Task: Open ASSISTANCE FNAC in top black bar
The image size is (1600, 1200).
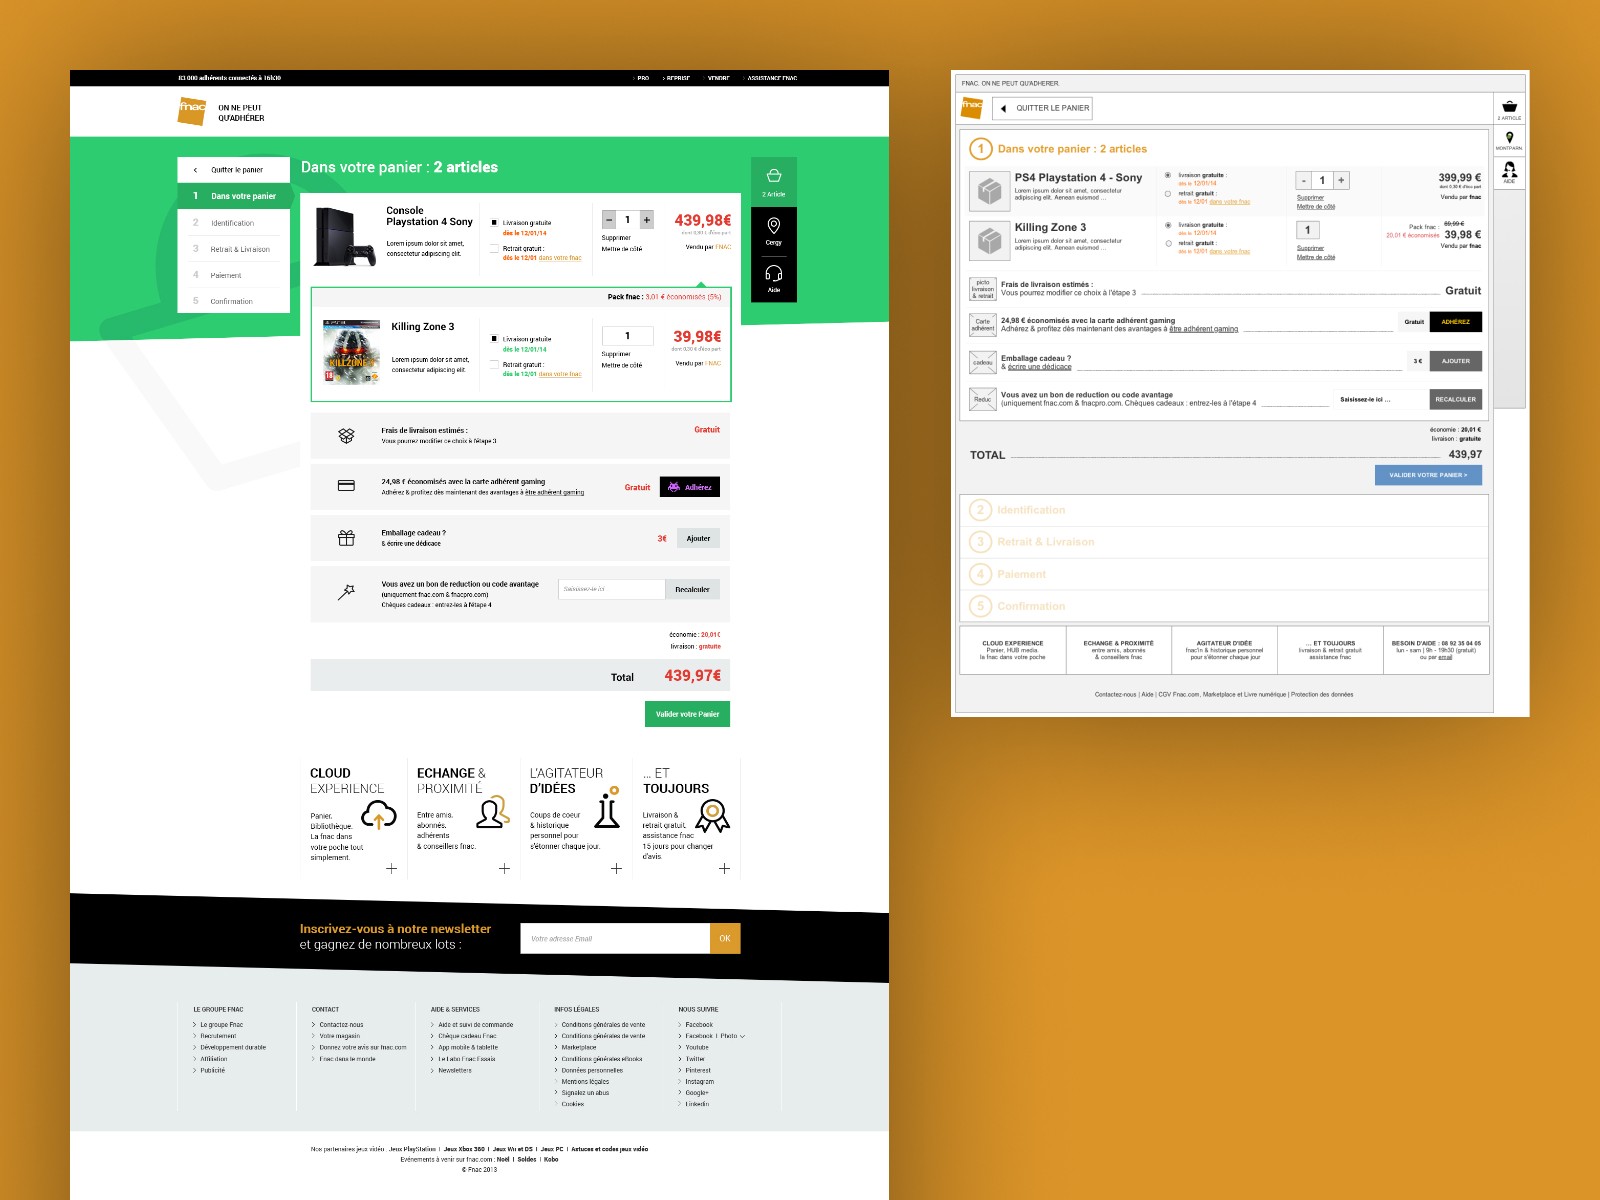Action: [771, 78]
